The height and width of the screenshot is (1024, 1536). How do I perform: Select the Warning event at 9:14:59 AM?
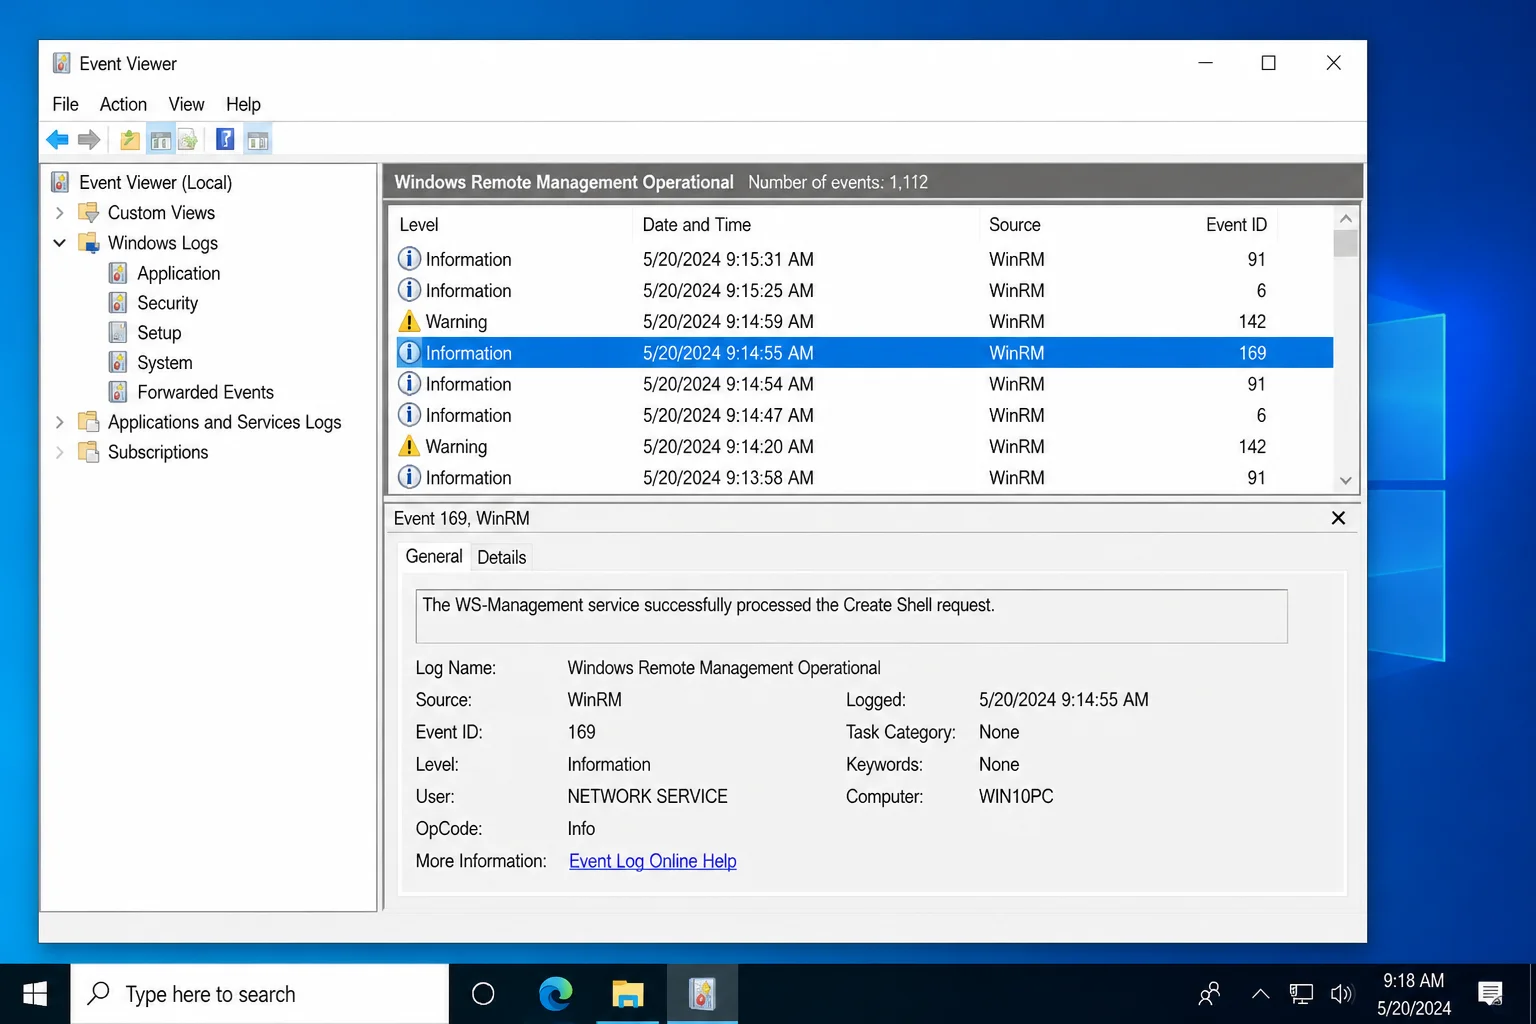pyautogui.click(x=865, y=321)
